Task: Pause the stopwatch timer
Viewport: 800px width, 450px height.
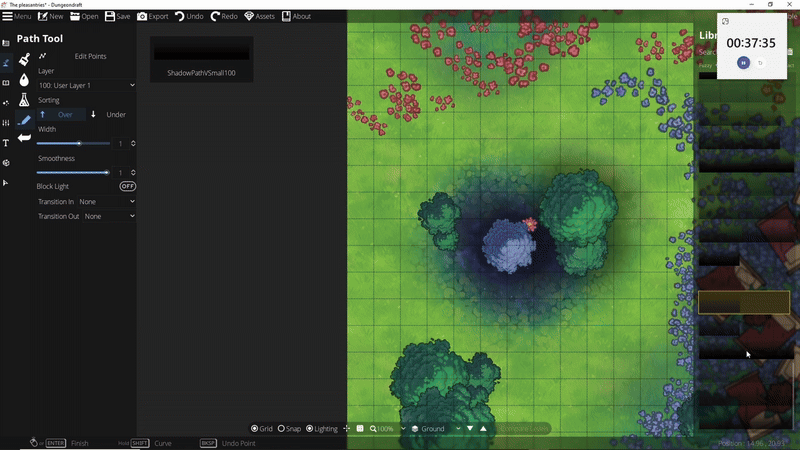Action: 743,63
